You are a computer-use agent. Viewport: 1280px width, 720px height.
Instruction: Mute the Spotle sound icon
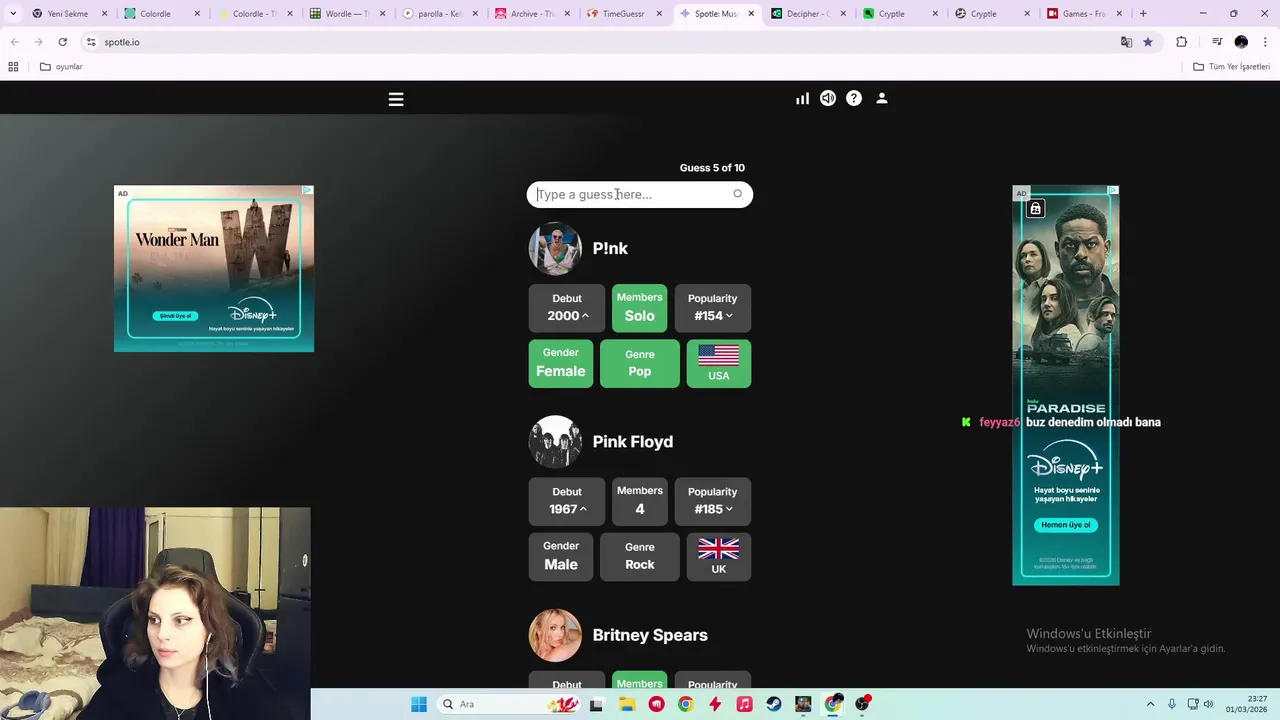tap(828, 98)
